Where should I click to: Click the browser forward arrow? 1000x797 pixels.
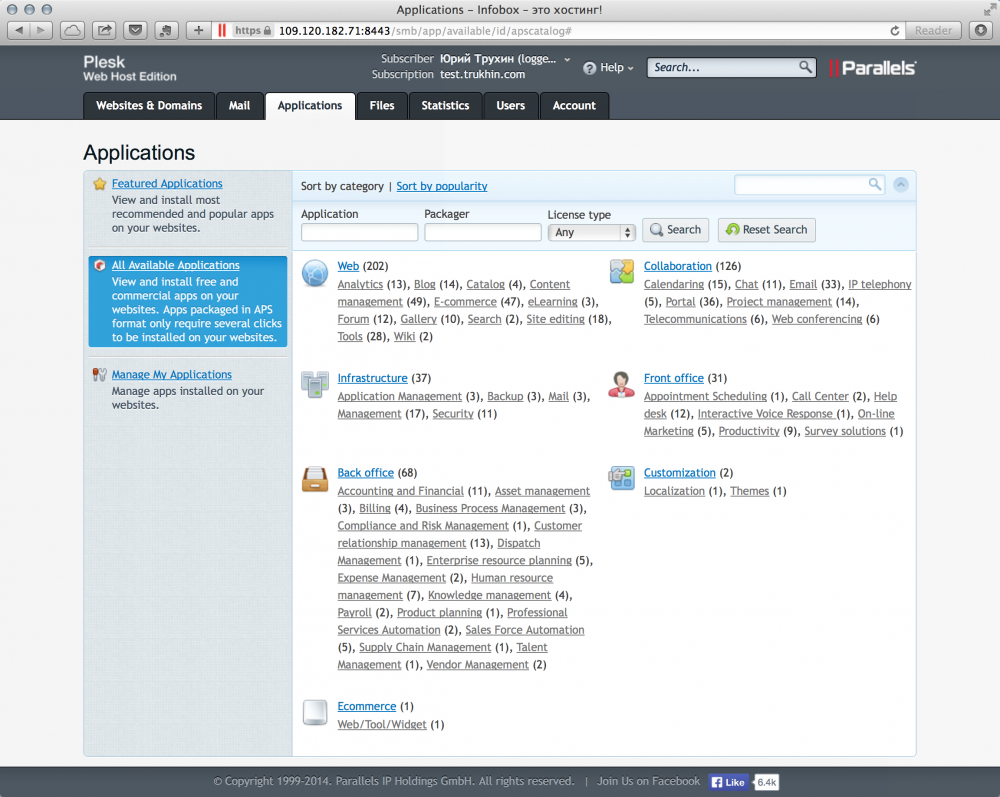[x=41, y=30]
